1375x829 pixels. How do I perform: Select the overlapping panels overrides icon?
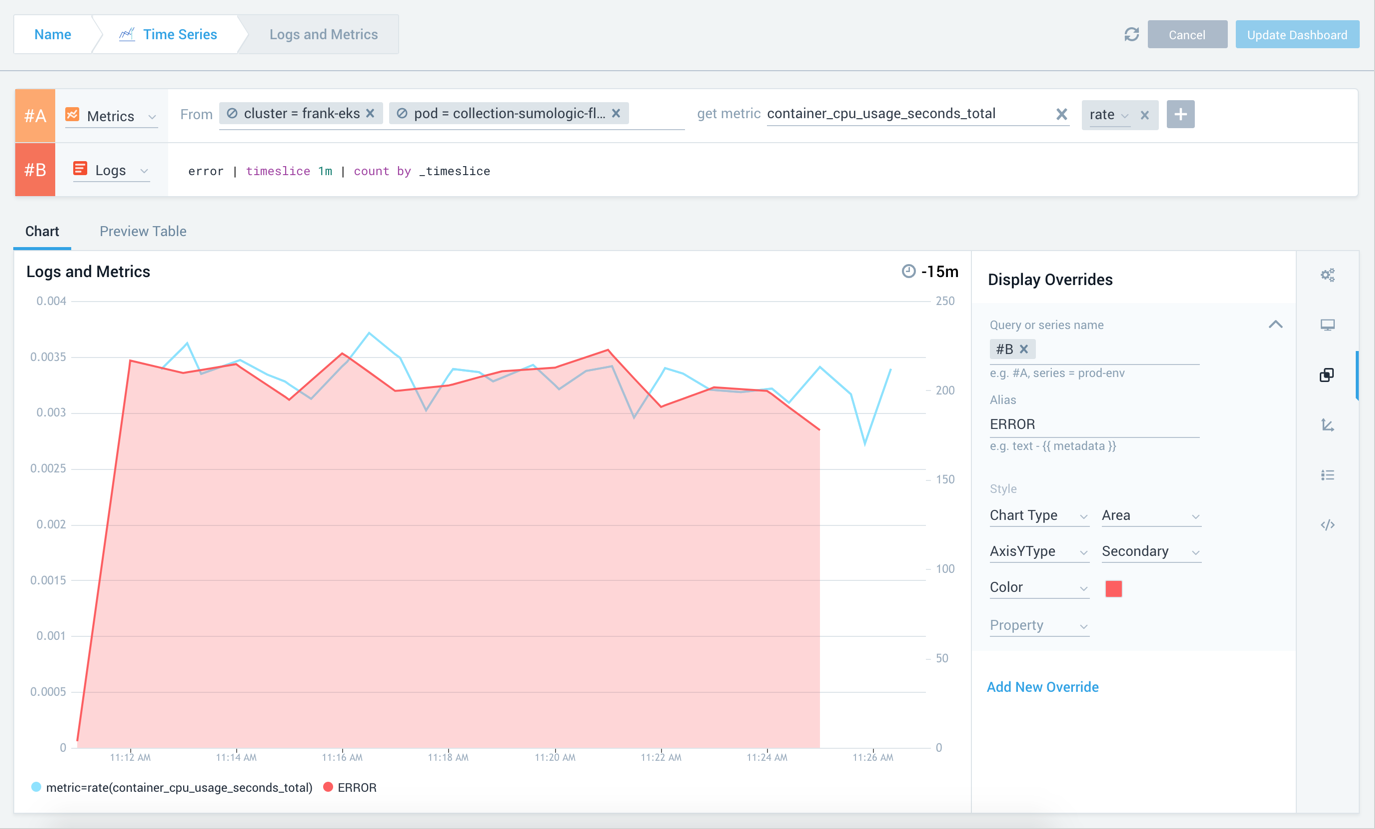click(x=1327, y=375)
